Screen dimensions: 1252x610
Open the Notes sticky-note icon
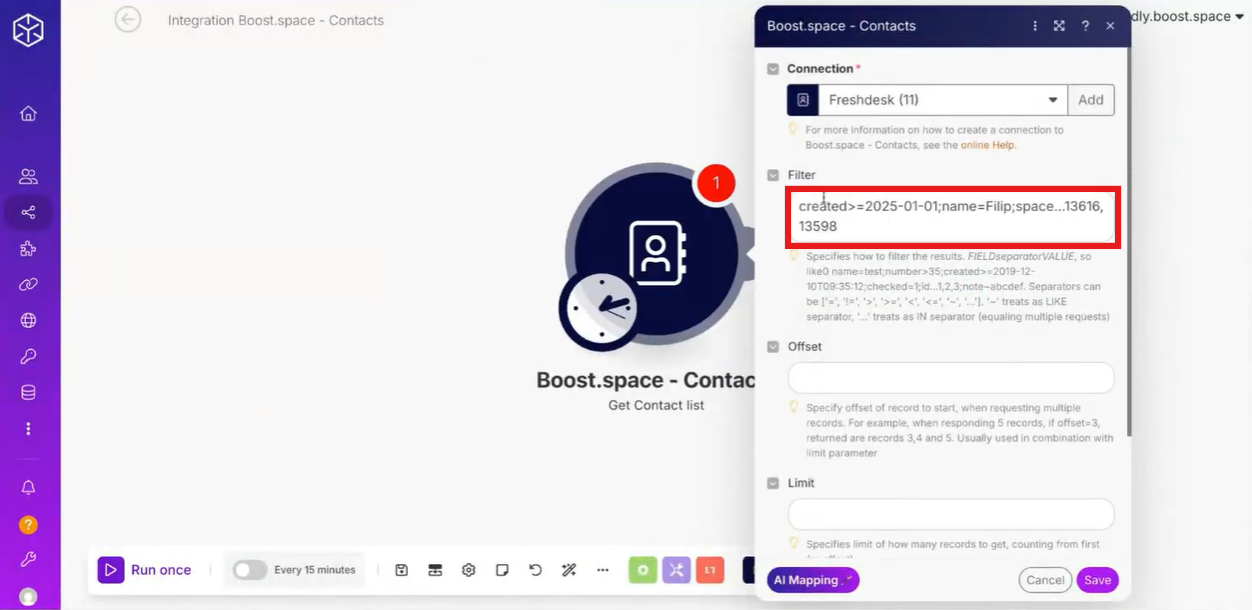pyautogui.click(x=502, y=570)
